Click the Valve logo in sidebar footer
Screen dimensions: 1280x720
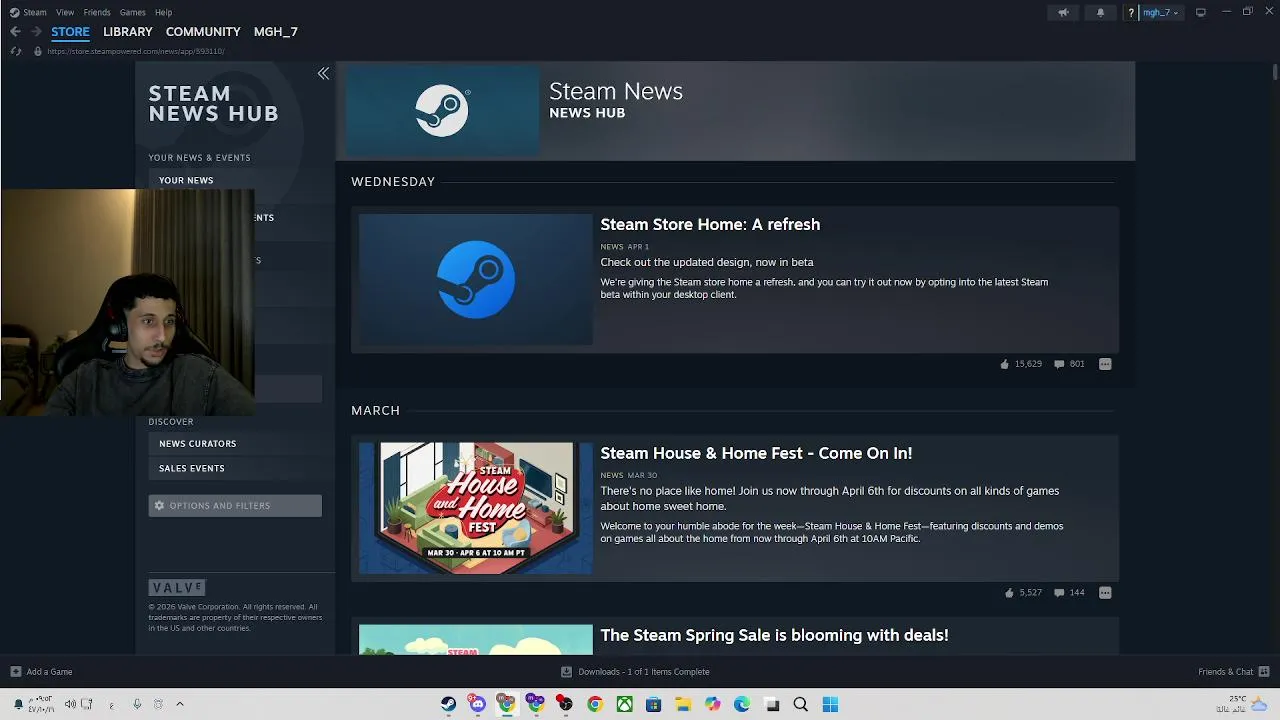click(177, 587)
